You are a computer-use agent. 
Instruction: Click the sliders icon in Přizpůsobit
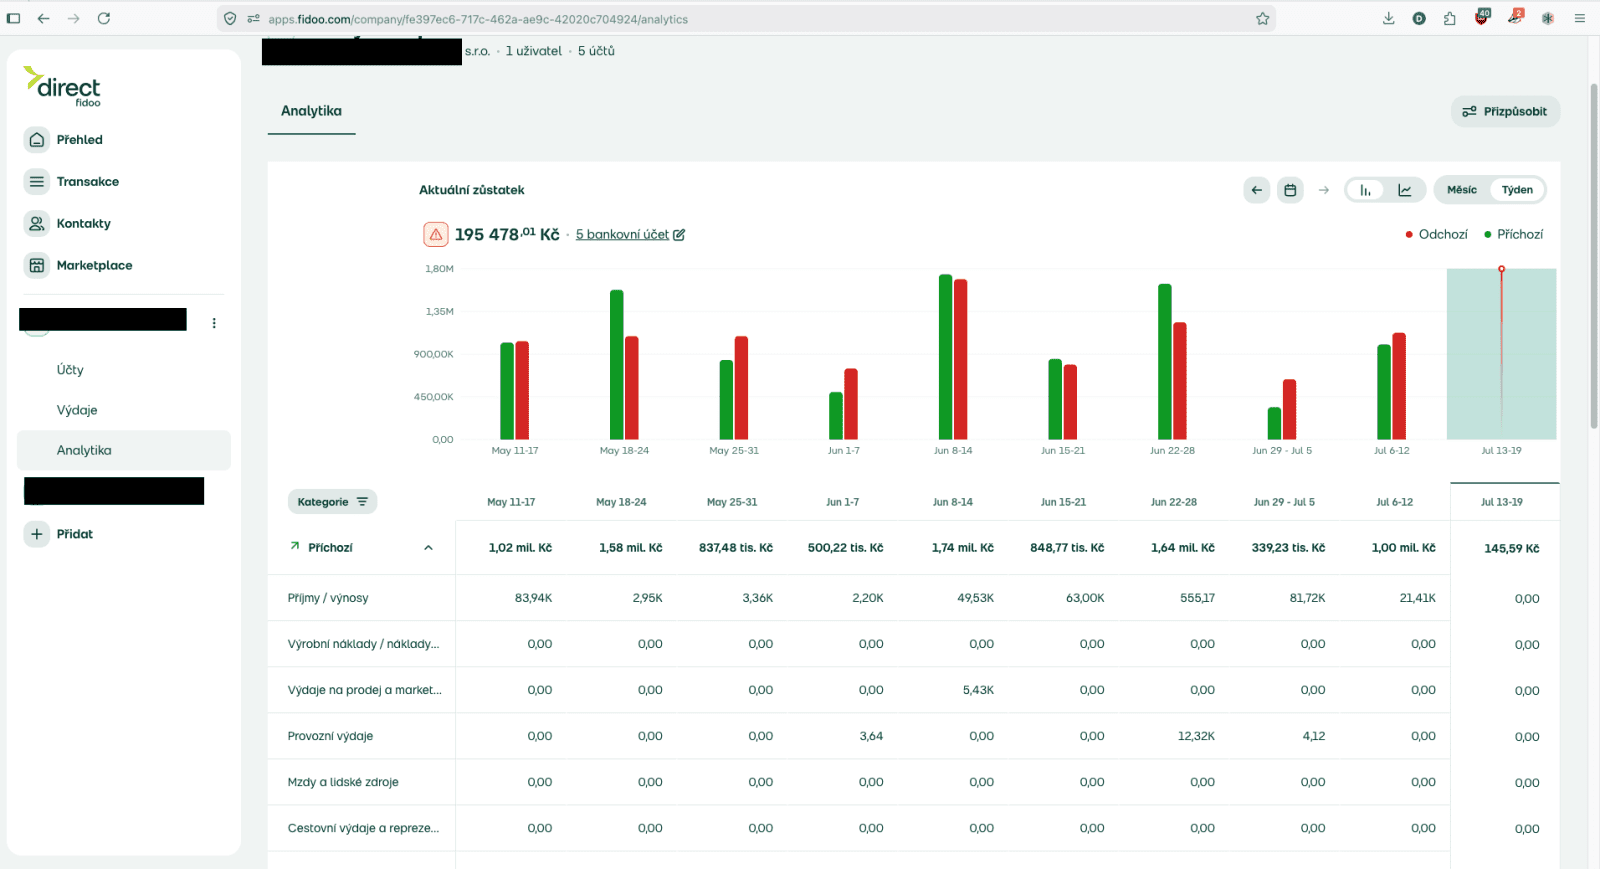[1469, 112]
